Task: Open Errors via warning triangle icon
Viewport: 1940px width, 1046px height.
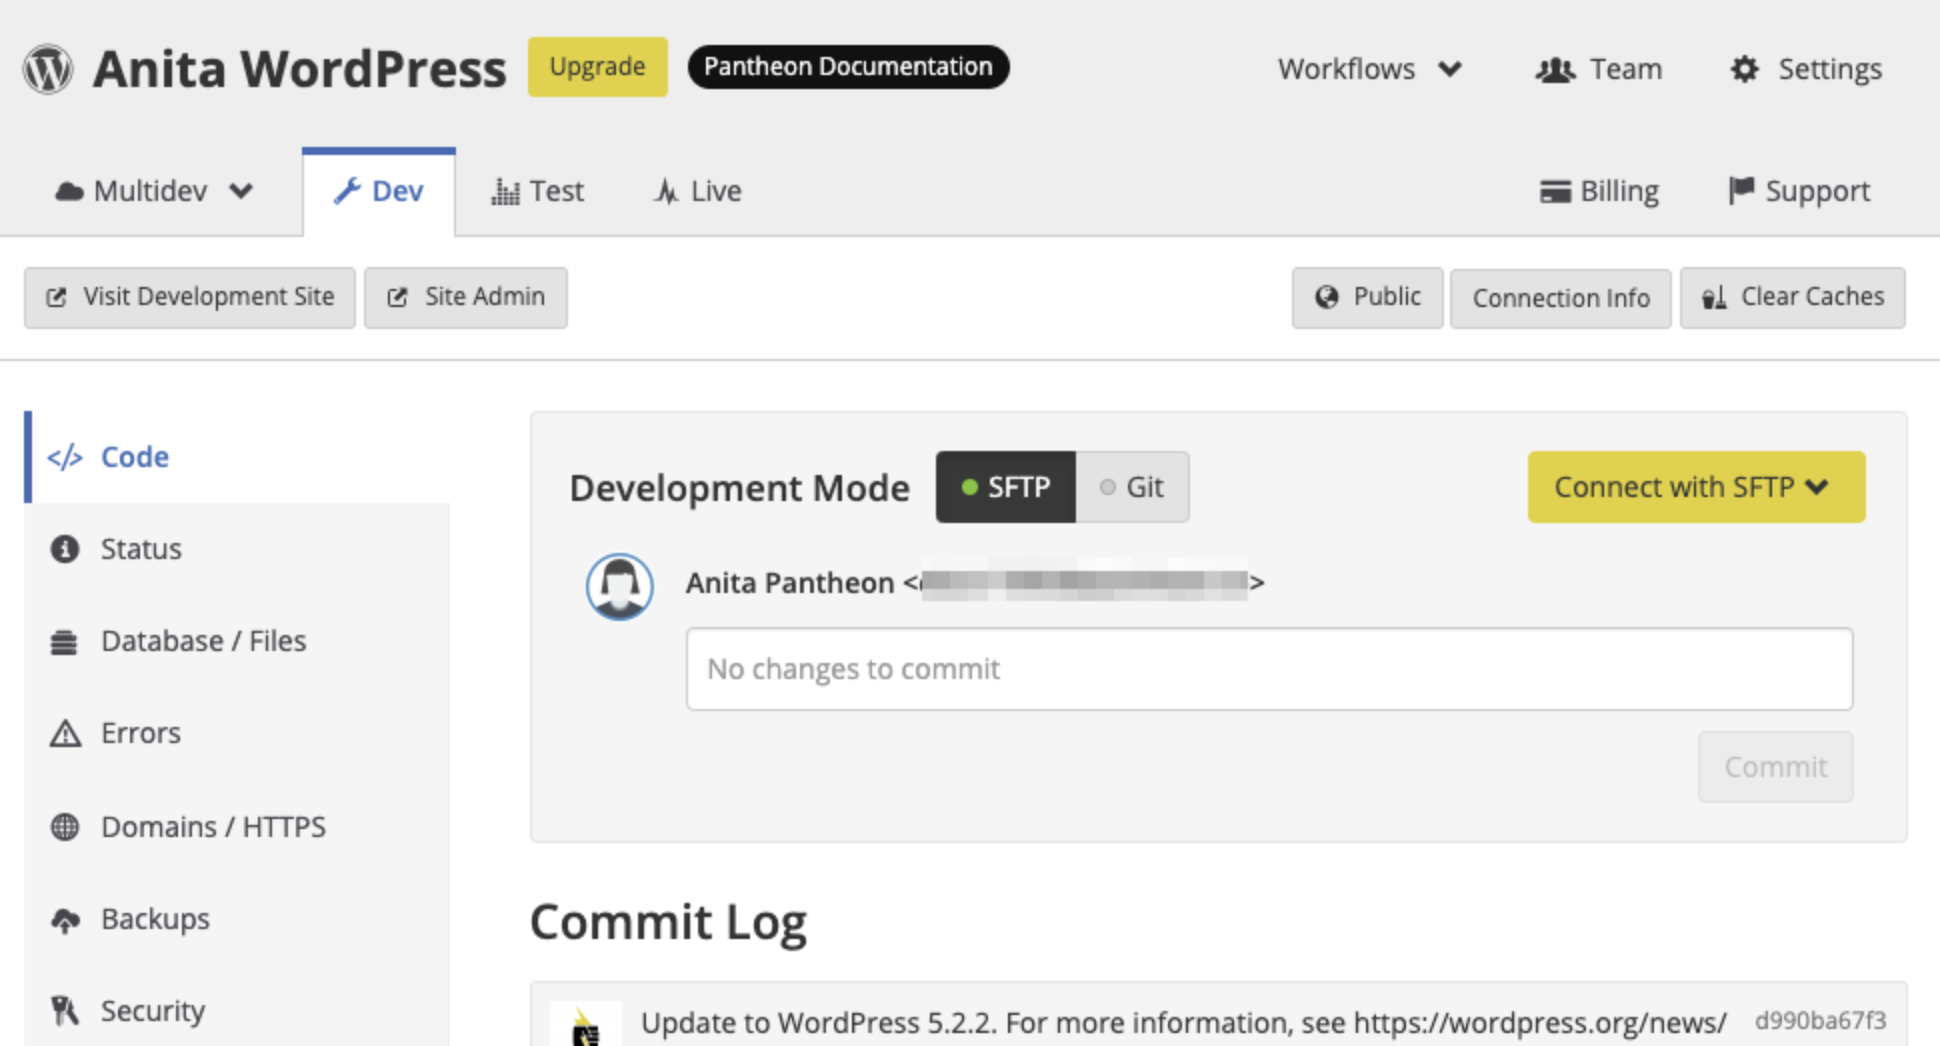Action: (x=65, y=734)
